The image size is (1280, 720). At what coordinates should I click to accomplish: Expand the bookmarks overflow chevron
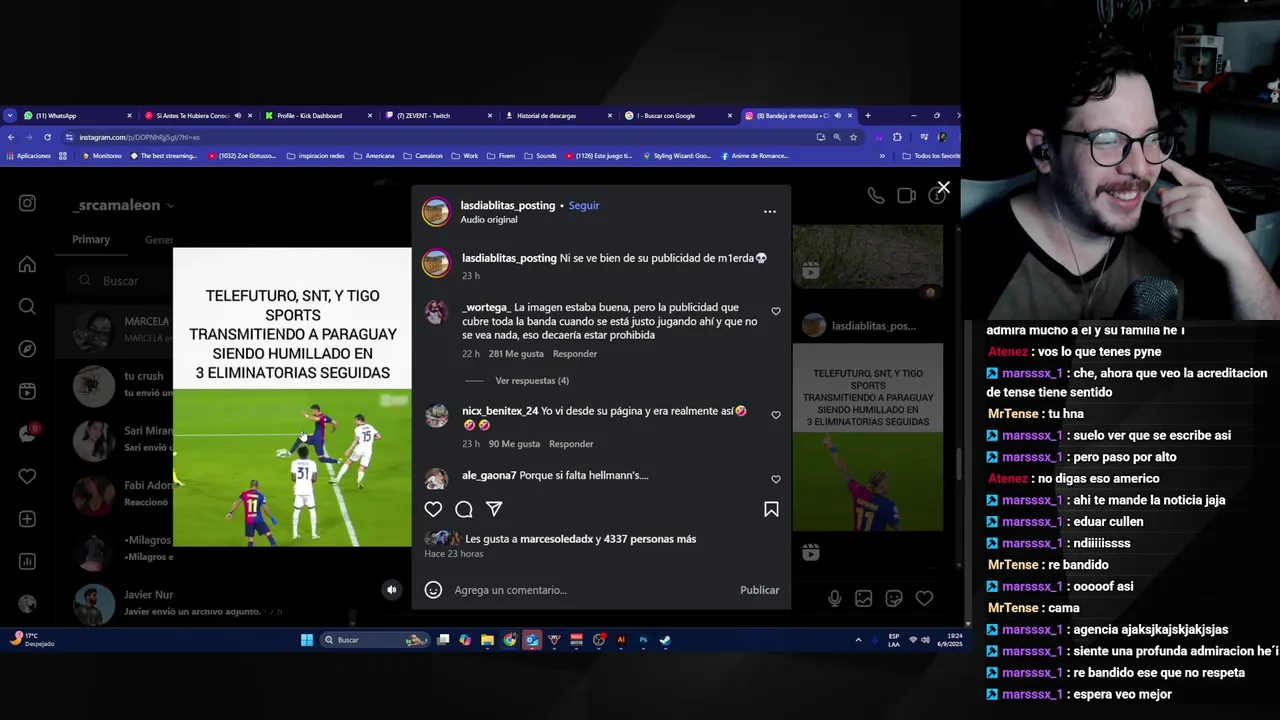882,156
